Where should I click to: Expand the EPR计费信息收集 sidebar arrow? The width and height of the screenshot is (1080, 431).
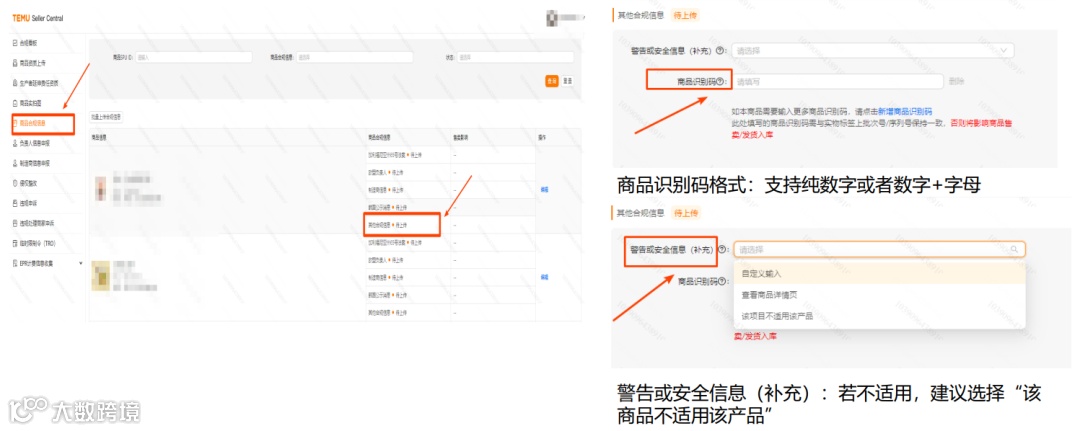[x=81, y=263]
